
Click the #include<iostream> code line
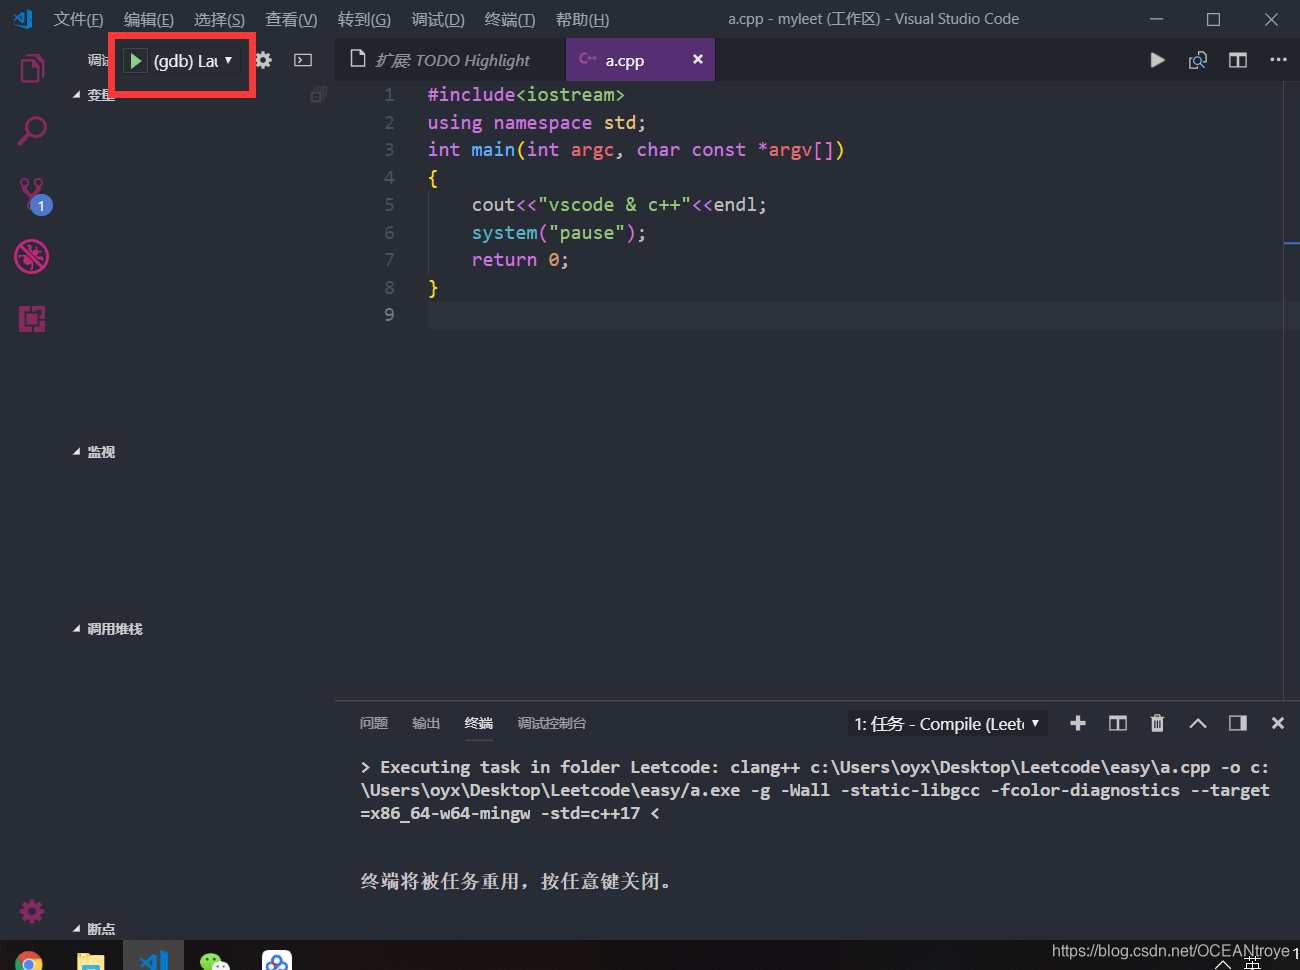tap(526, 95)
